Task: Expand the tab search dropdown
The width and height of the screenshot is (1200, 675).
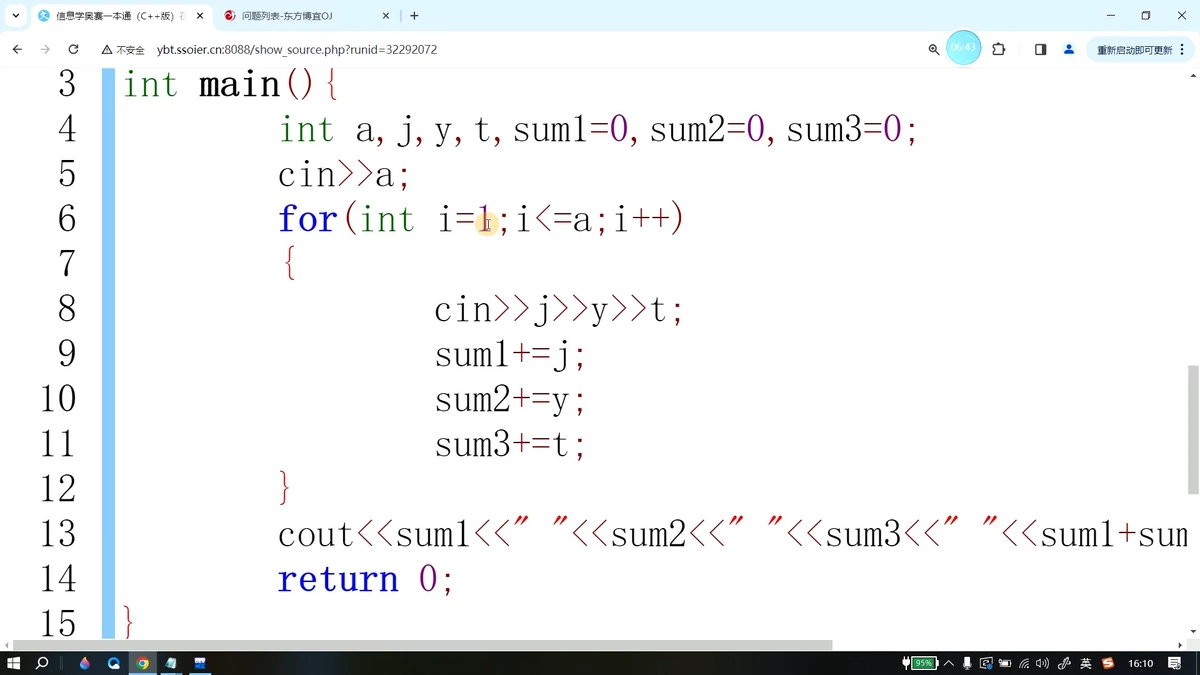Action: [x=16, y=16]
